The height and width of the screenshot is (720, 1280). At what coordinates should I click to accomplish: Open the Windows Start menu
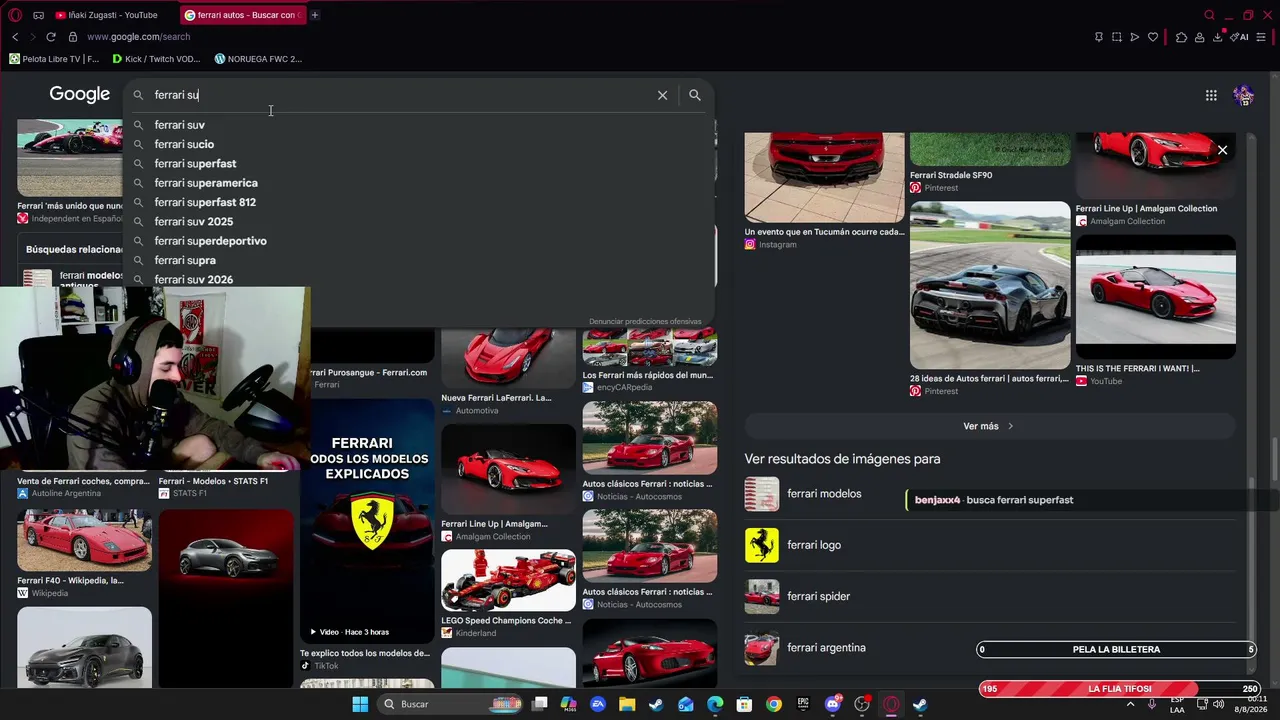pos(360,704)
